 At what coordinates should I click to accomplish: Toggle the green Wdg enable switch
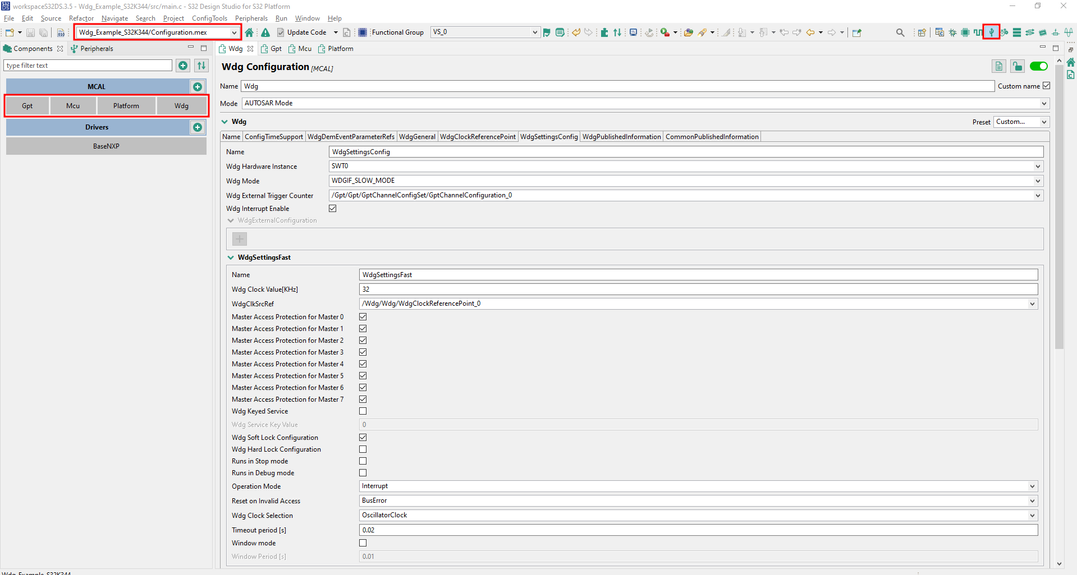click(x=1039, y=66)
